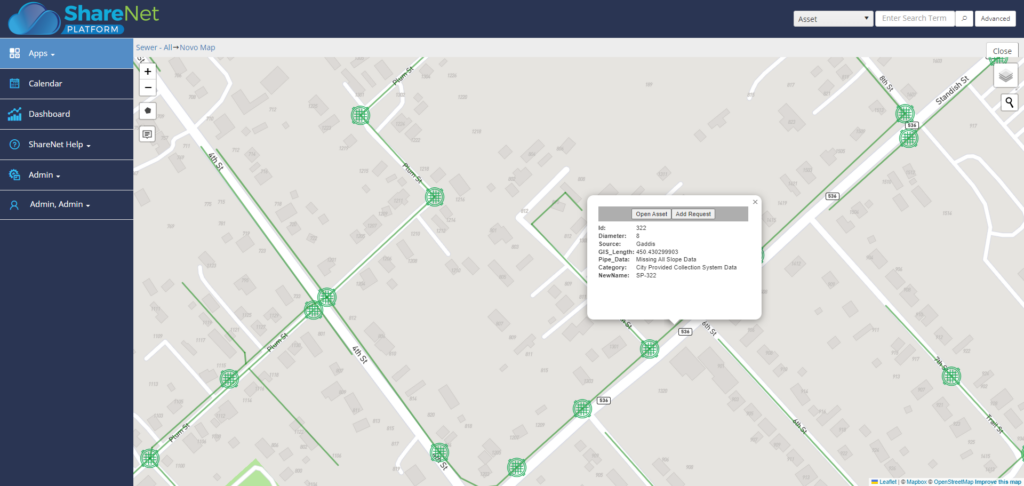This screenshot has height=486, width=1024.
Task: Zoom out on the map
Action: (x=148, y=88)
